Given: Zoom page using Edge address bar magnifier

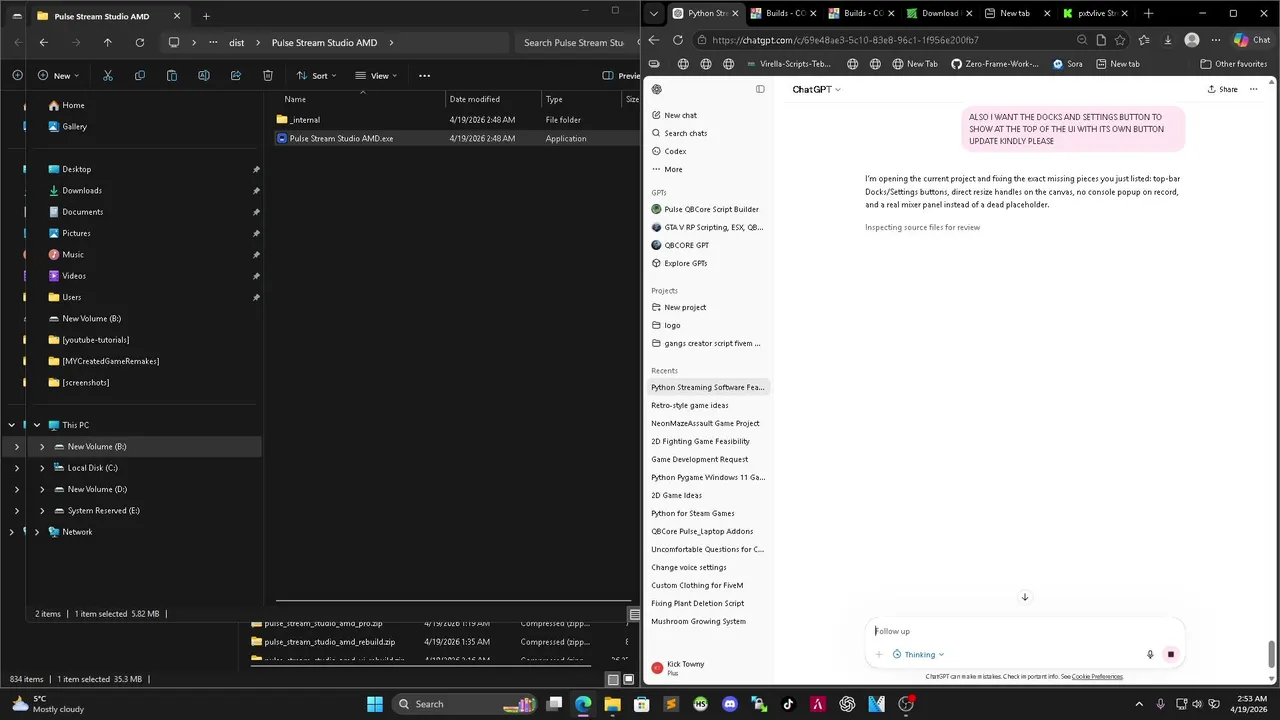Looking at the screenshot, I should 1082,40.
